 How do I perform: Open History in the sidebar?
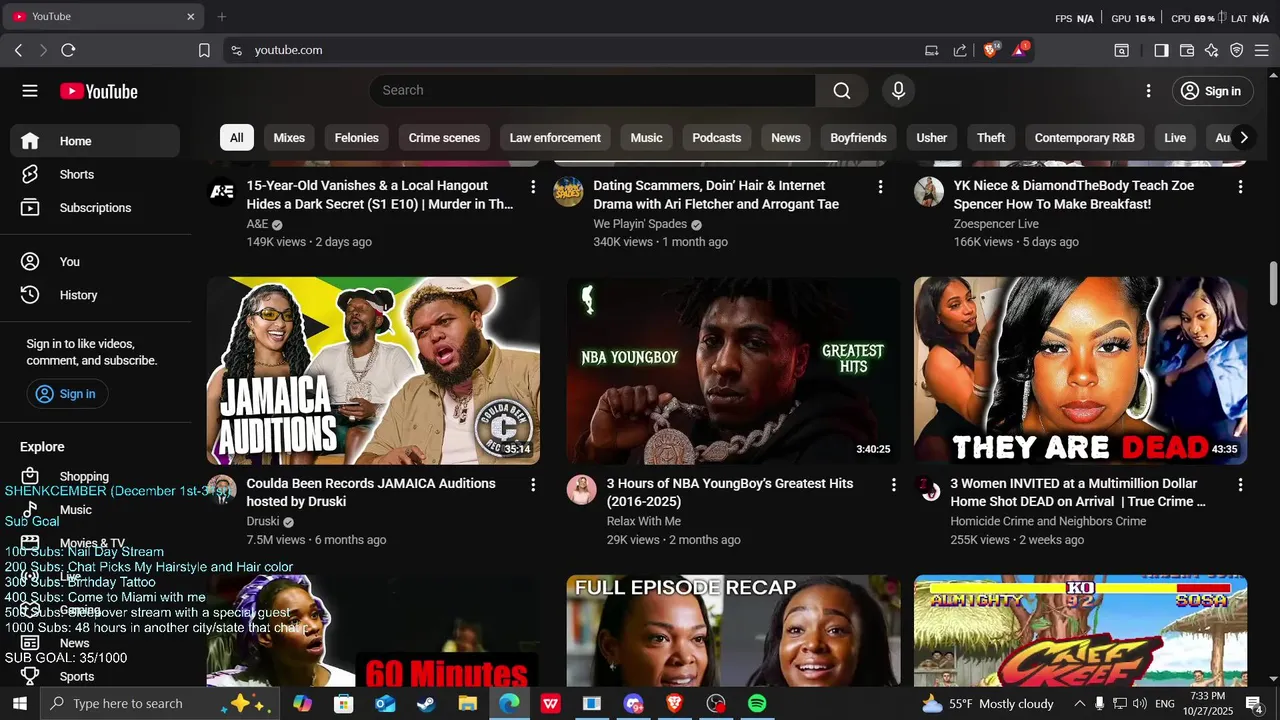pyautogui.click(x=96, y=295)
